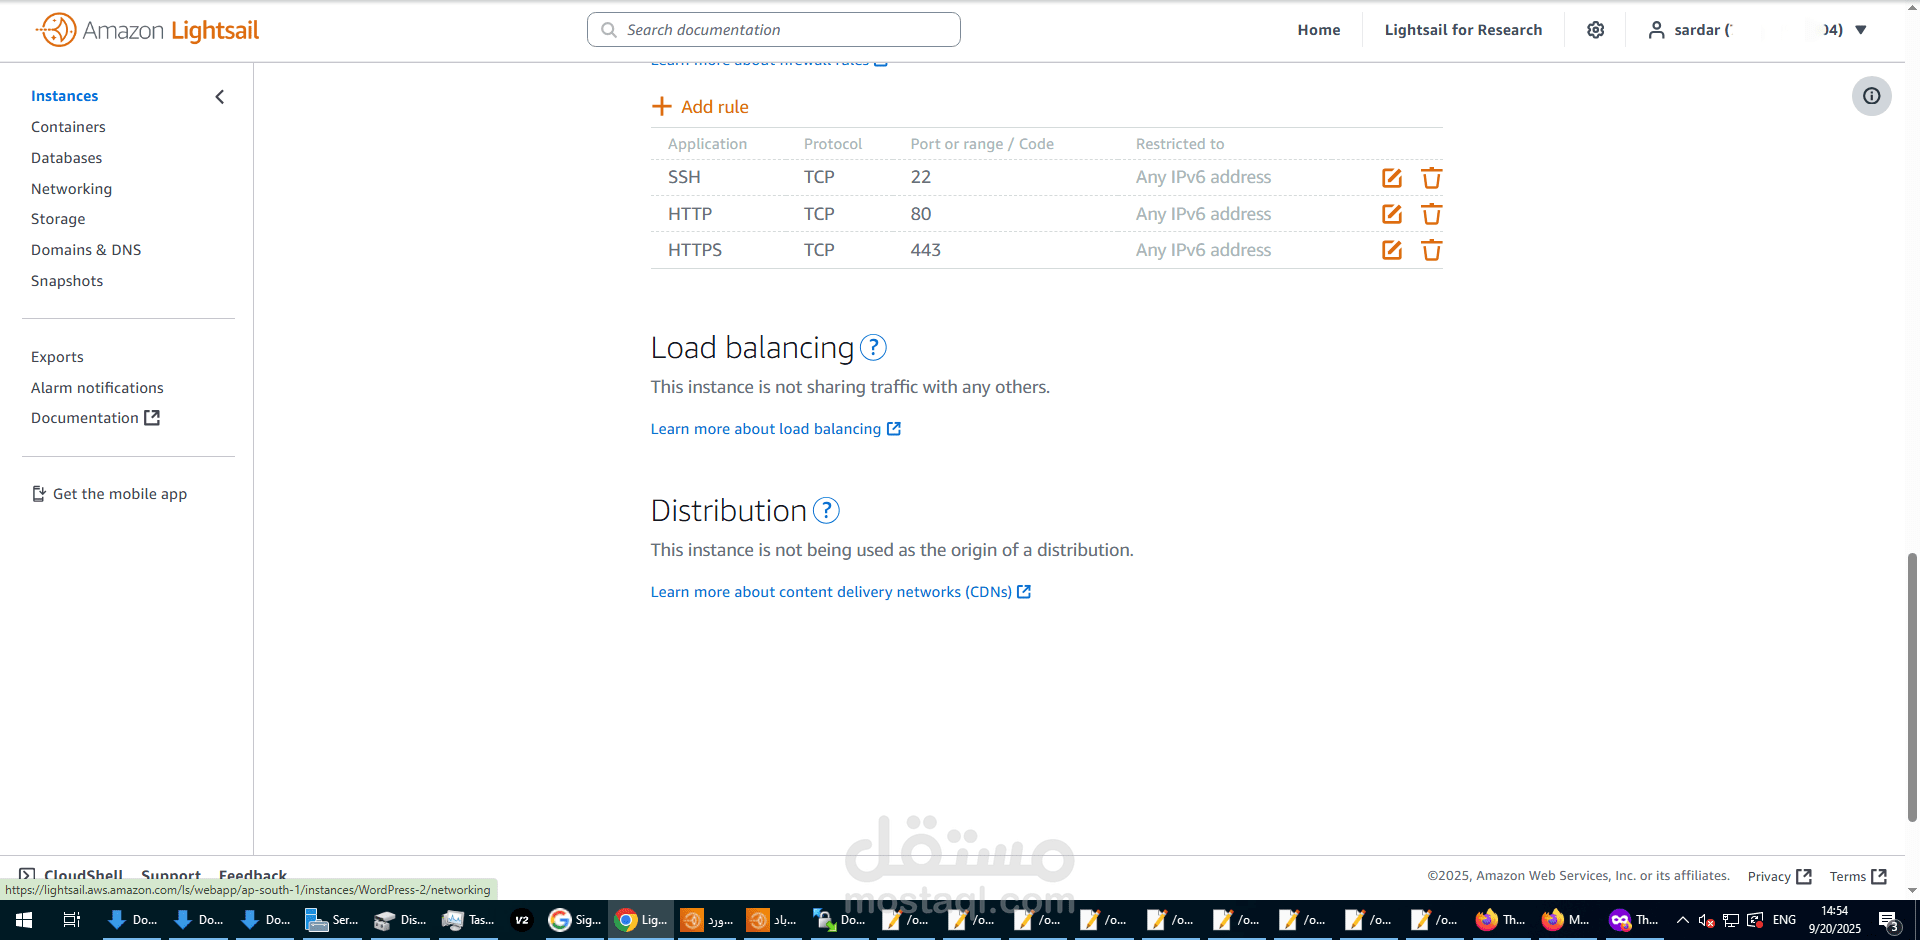
Task: Click the HTTPS application cell
Action: pos(695,250)
